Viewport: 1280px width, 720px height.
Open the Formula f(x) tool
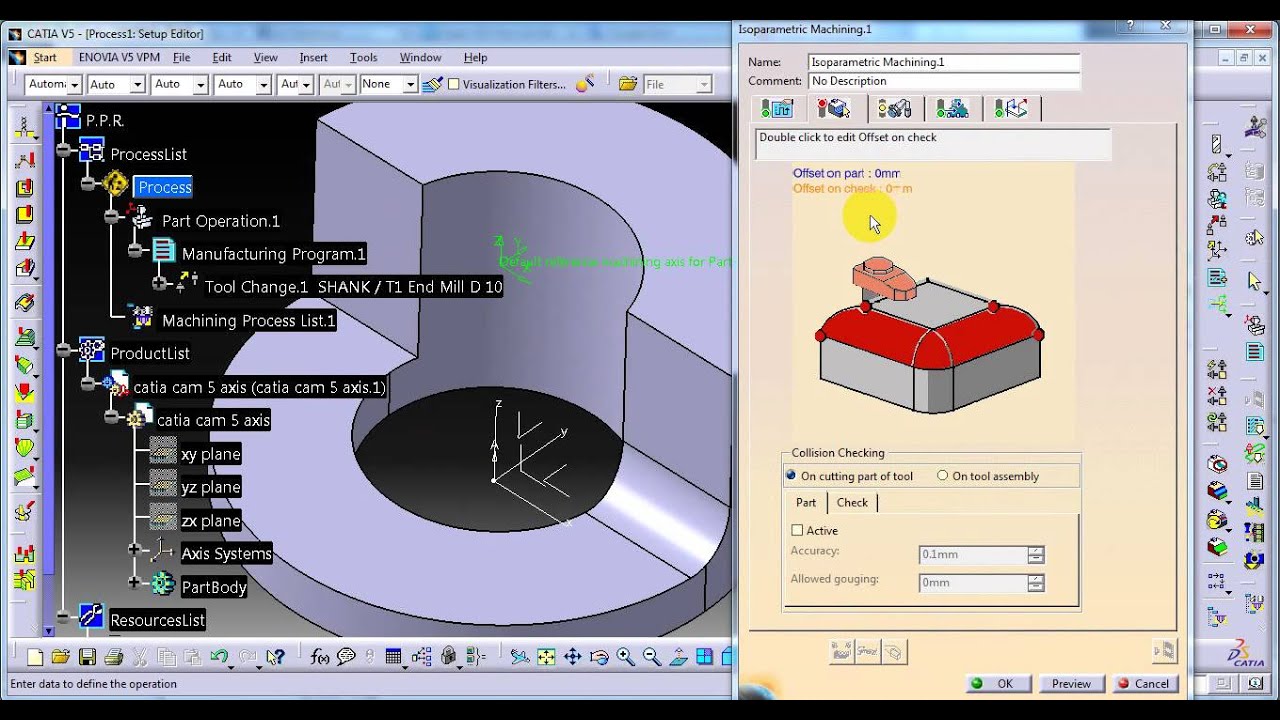pos(320,657)
